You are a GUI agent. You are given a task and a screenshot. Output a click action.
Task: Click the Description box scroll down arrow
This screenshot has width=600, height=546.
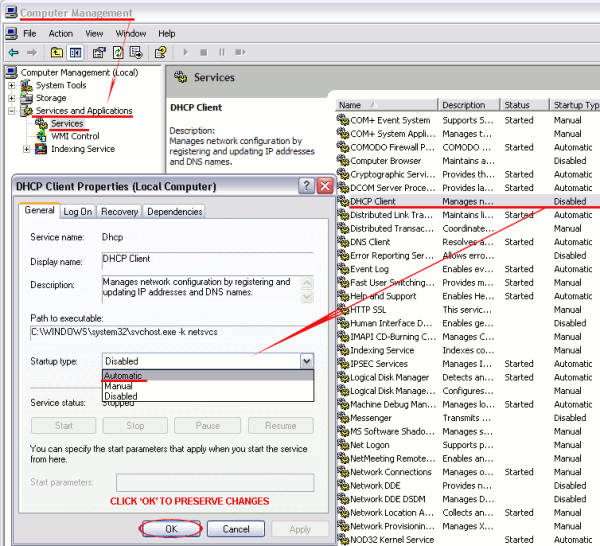[307, 296]
